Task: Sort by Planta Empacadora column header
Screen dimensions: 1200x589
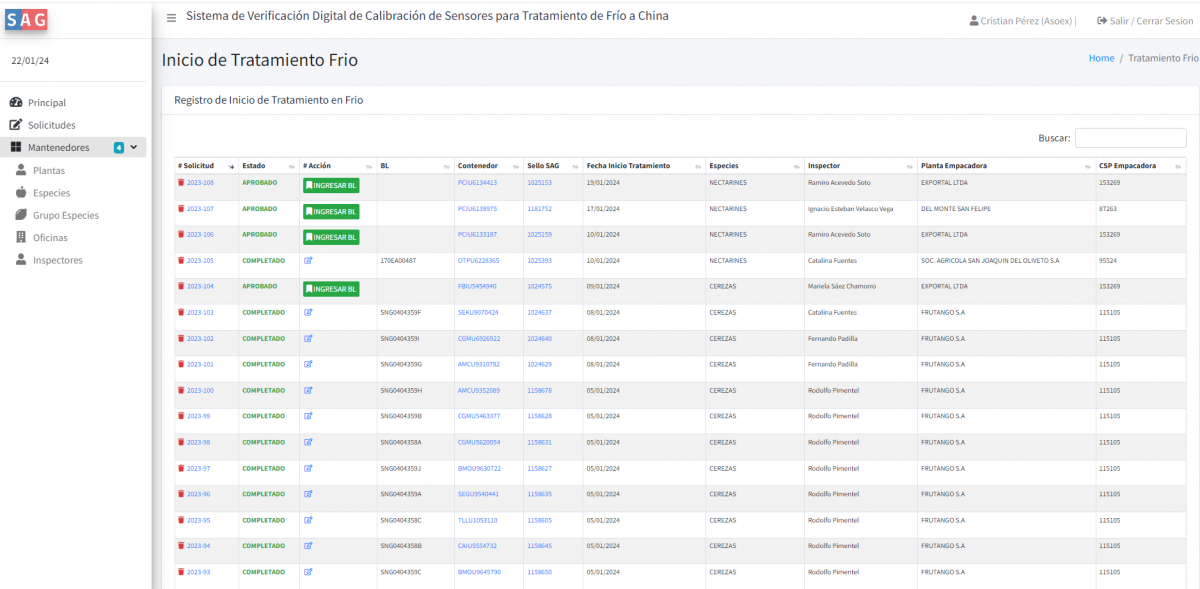Action: (1007, 166)
